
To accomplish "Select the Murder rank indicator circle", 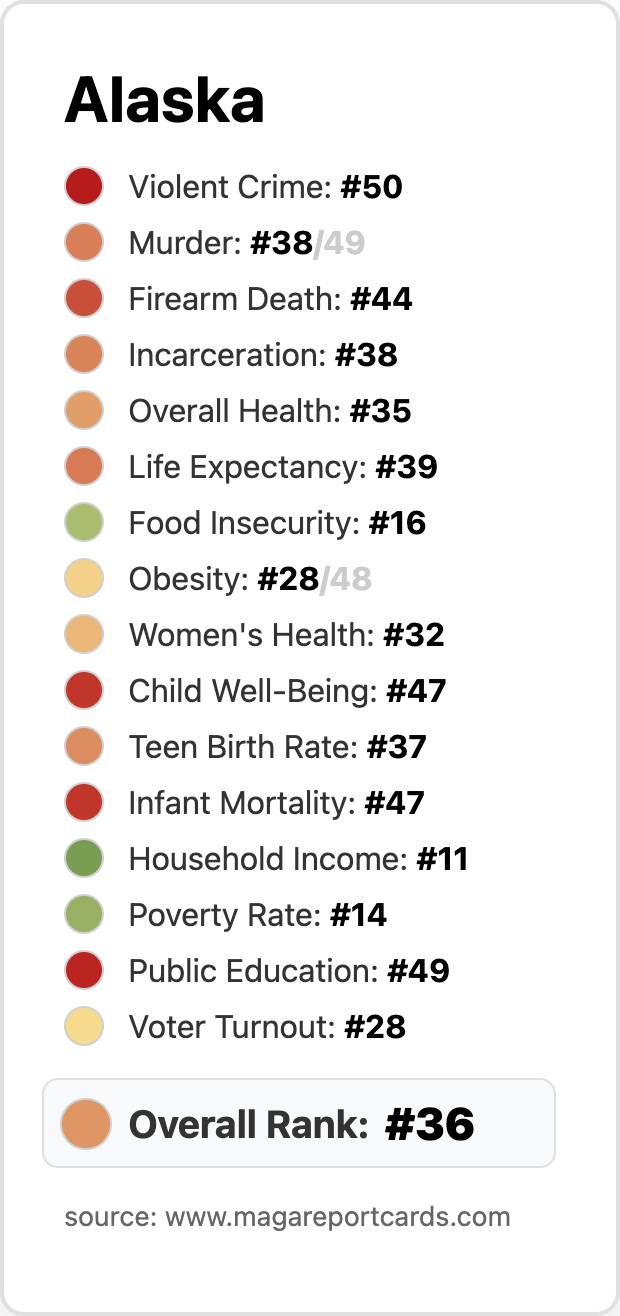I will [85, 243].
